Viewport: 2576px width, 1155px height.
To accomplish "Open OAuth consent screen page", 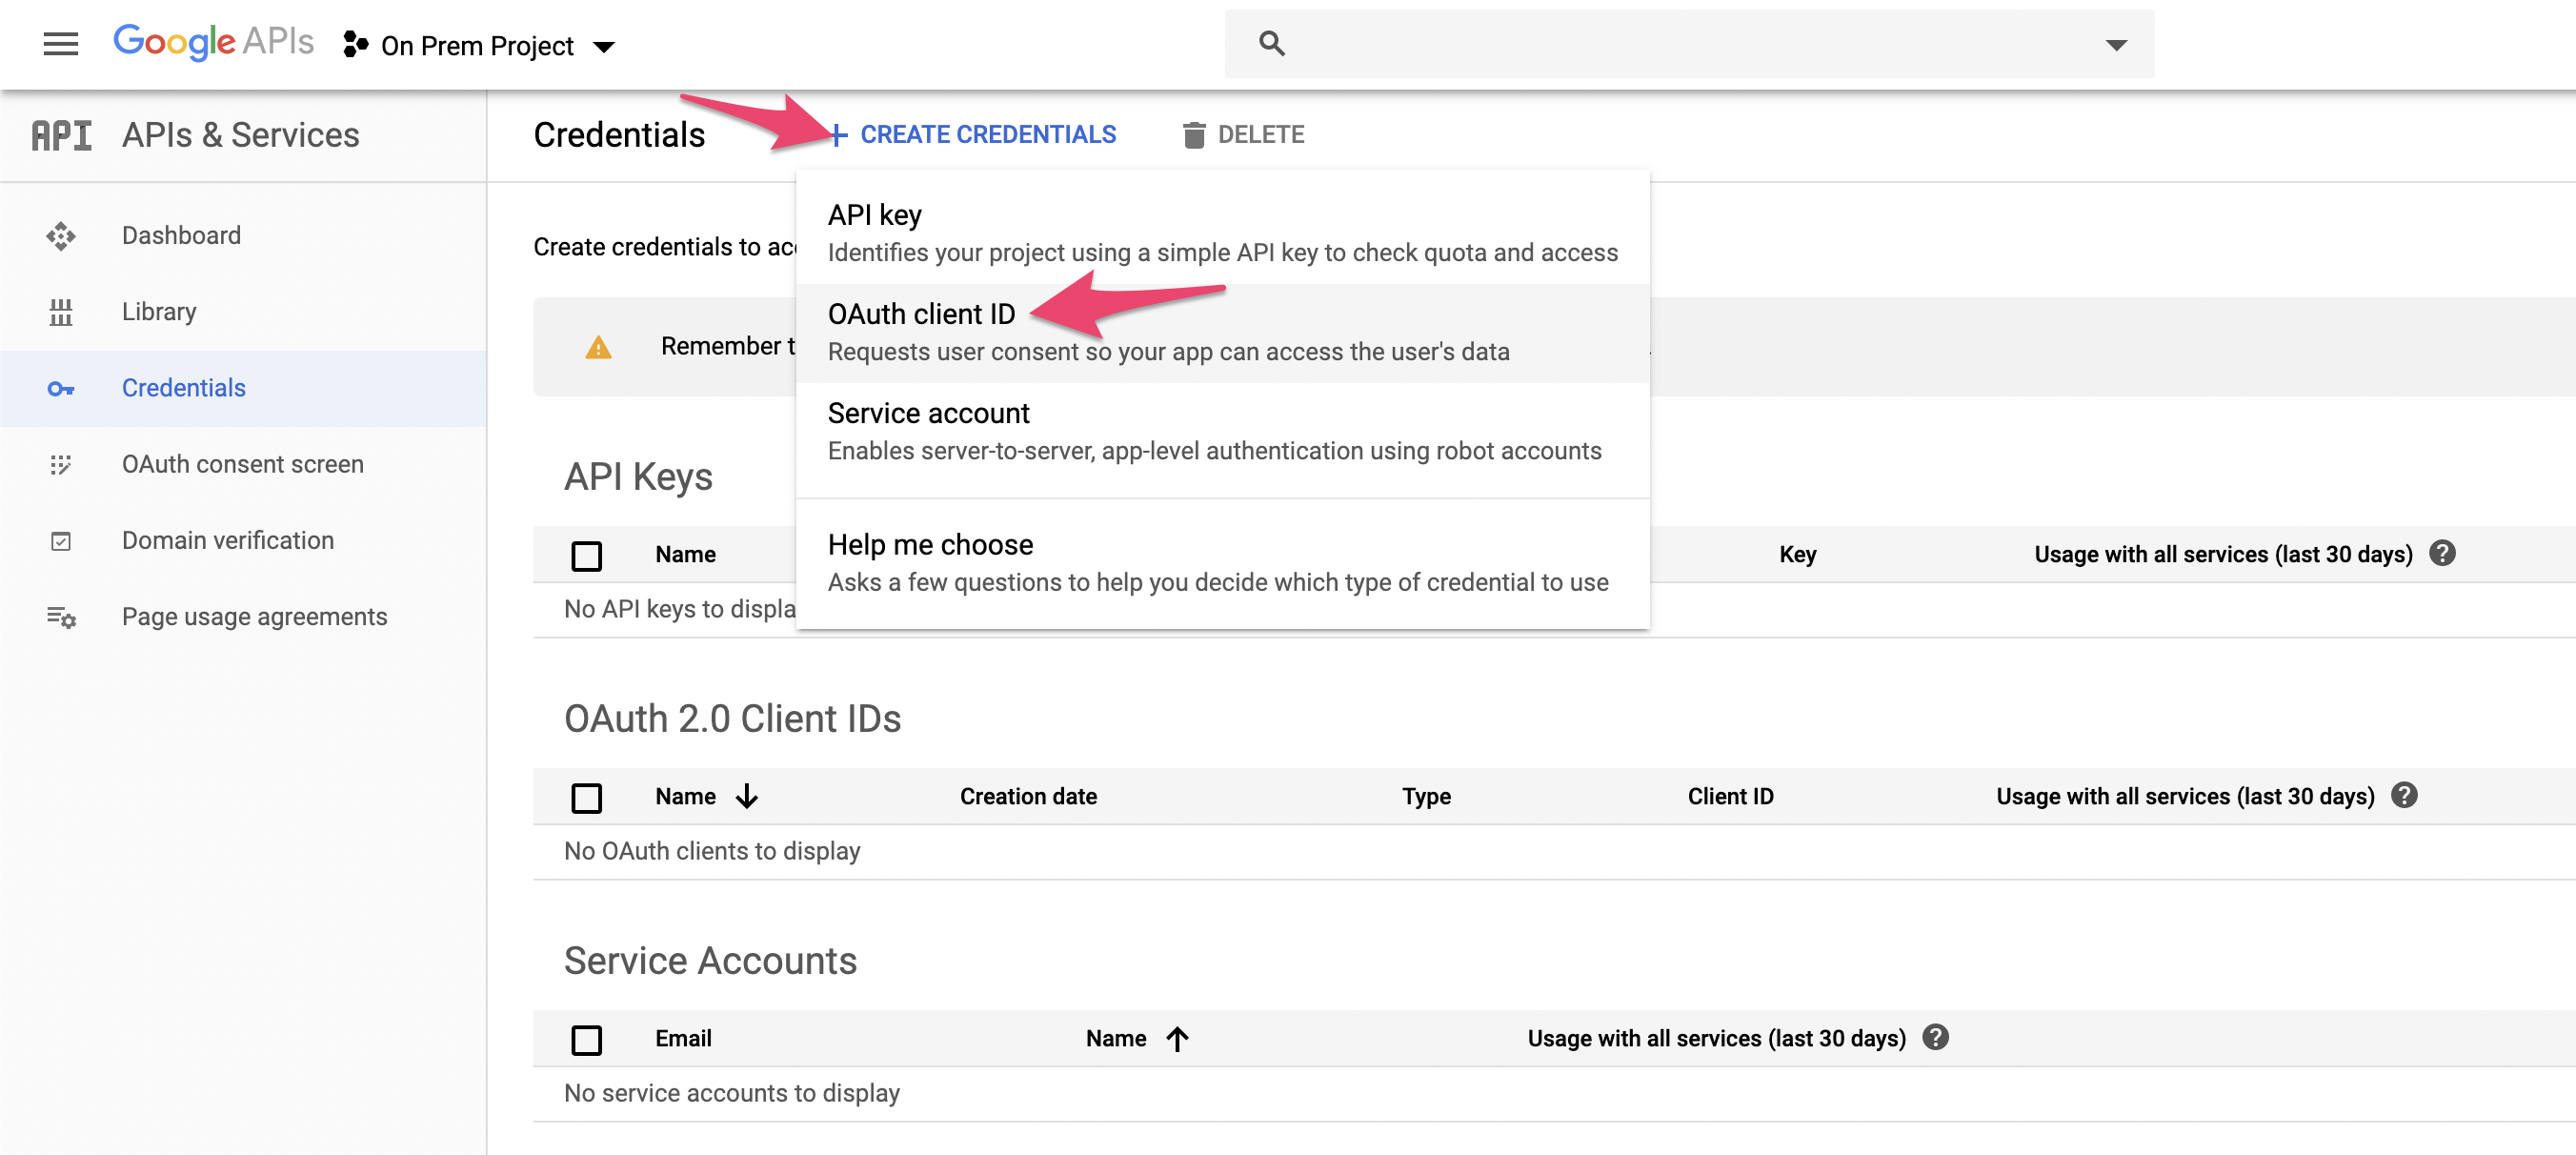I will pos(243,465).
